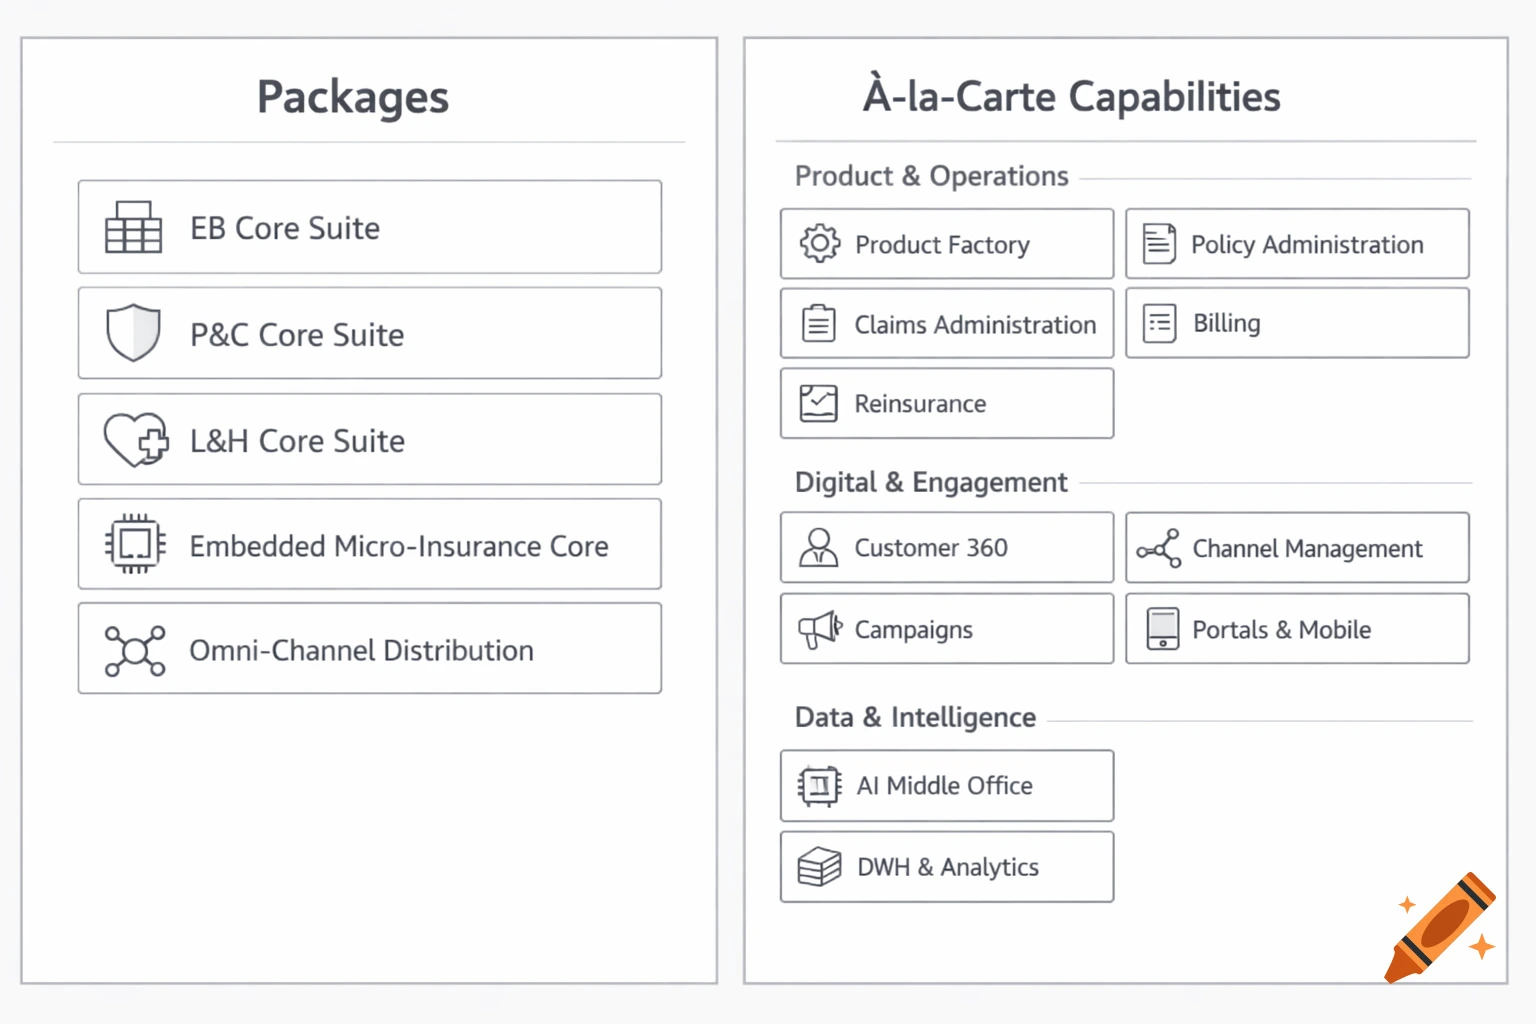Click the AI Middle Office chip icon

(819, 786)
